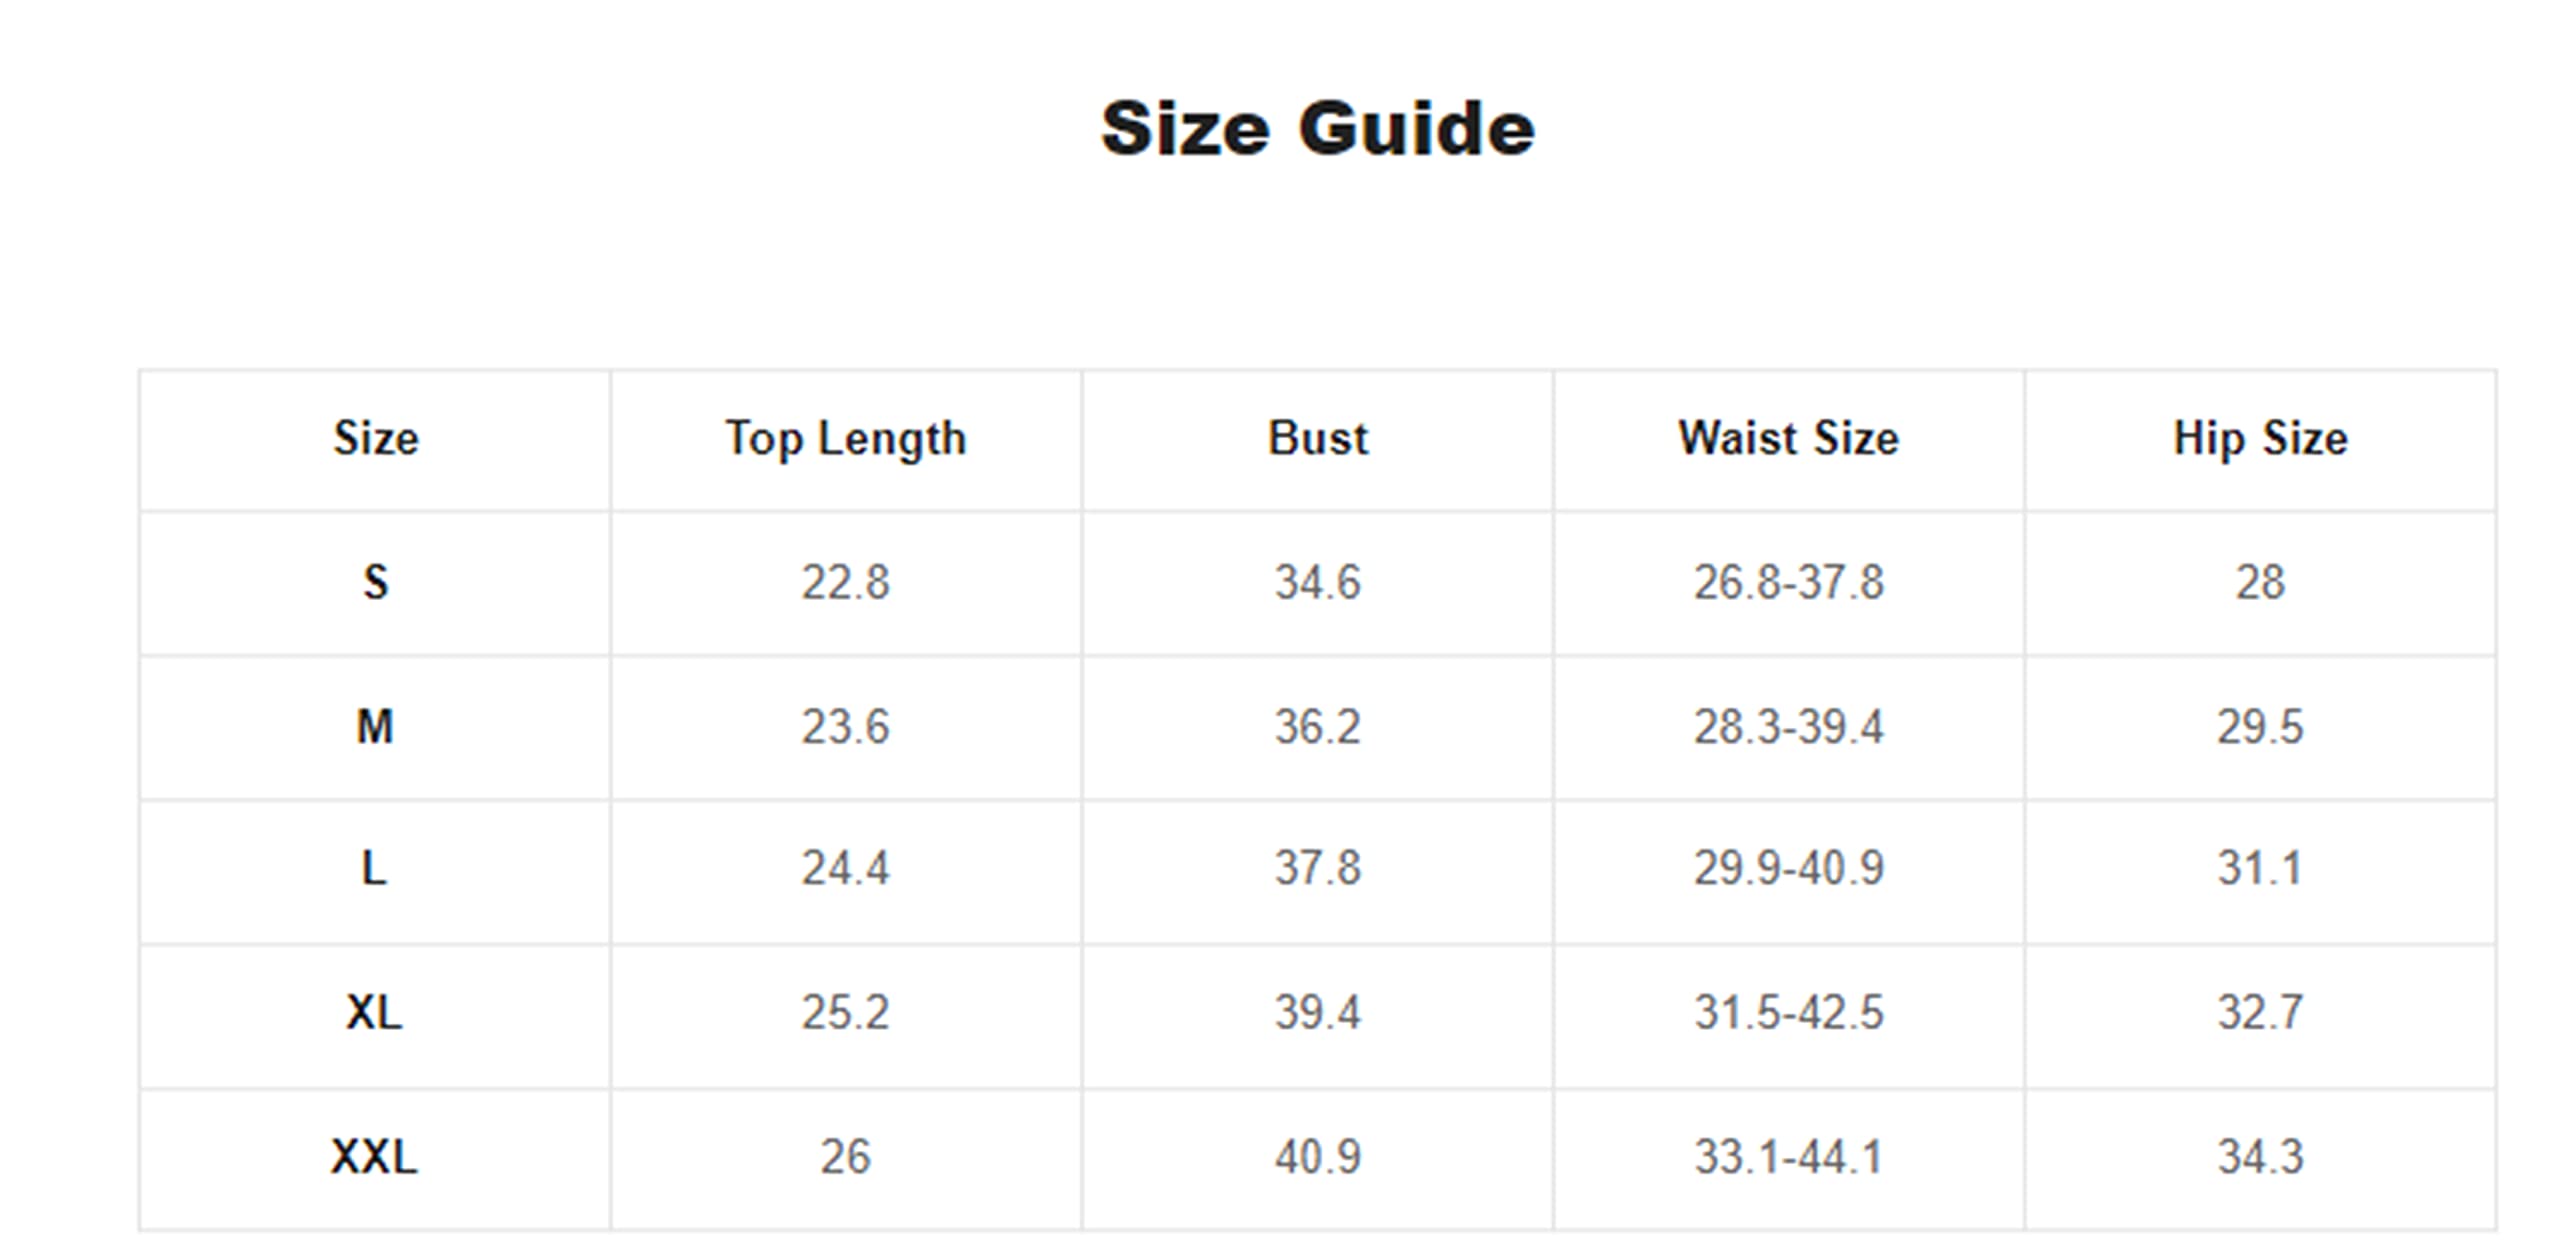This screenshot has height=1259, width=2560.
Task: Select the XXL size row label
Action: pos(375,1157)
